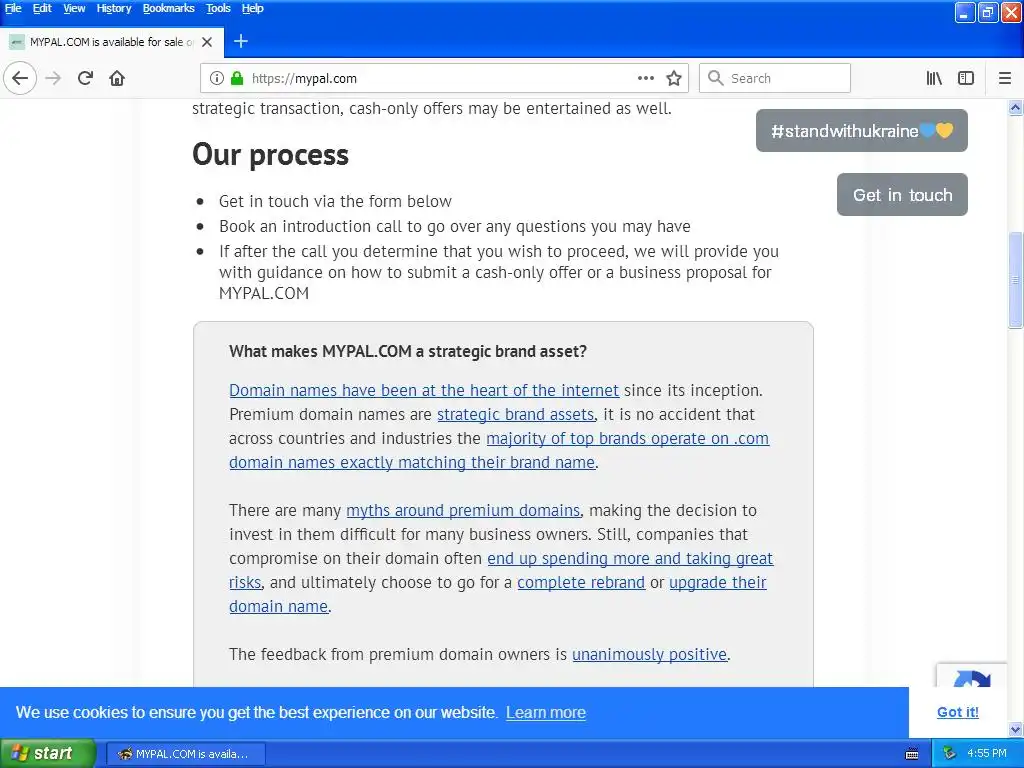Click the scrollbar up arrow

1016,108
